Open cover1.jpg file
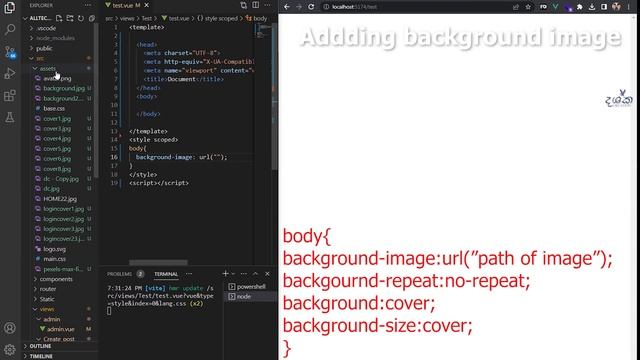 (x=57, y=118)
